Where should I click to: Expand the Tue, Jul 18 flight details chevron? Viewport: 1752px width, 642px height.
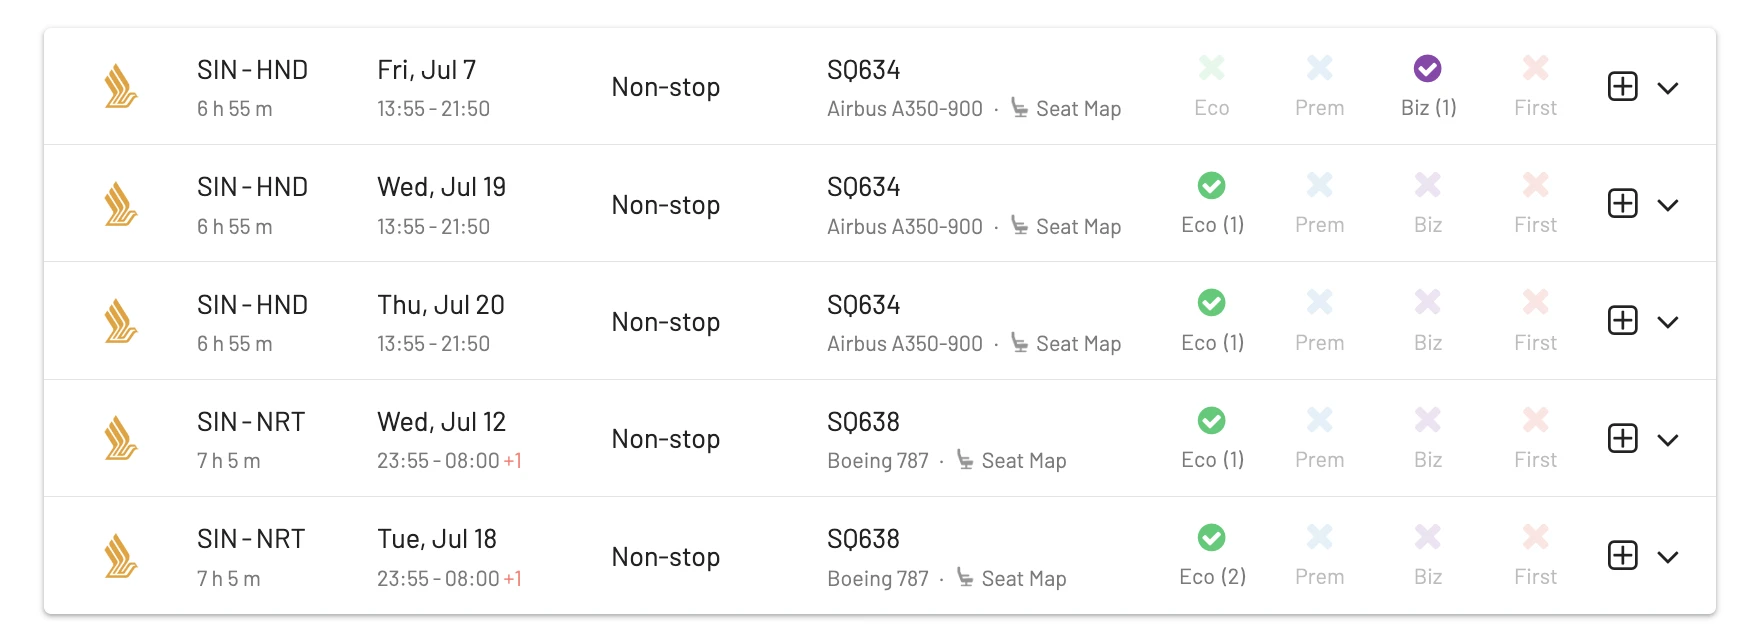click(1667, 557)
